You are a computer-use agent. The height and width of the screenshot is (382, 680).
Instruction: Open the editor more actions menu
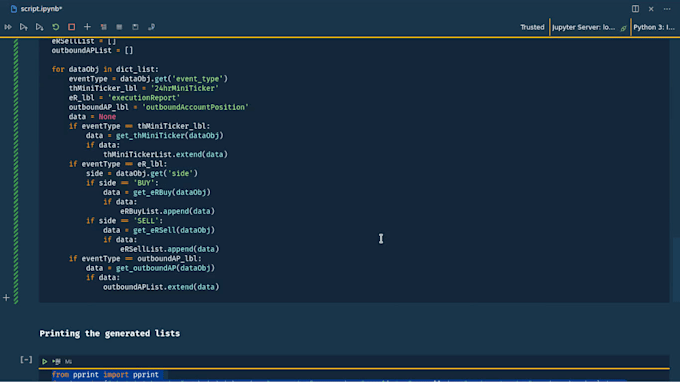[x=667, y=9]
